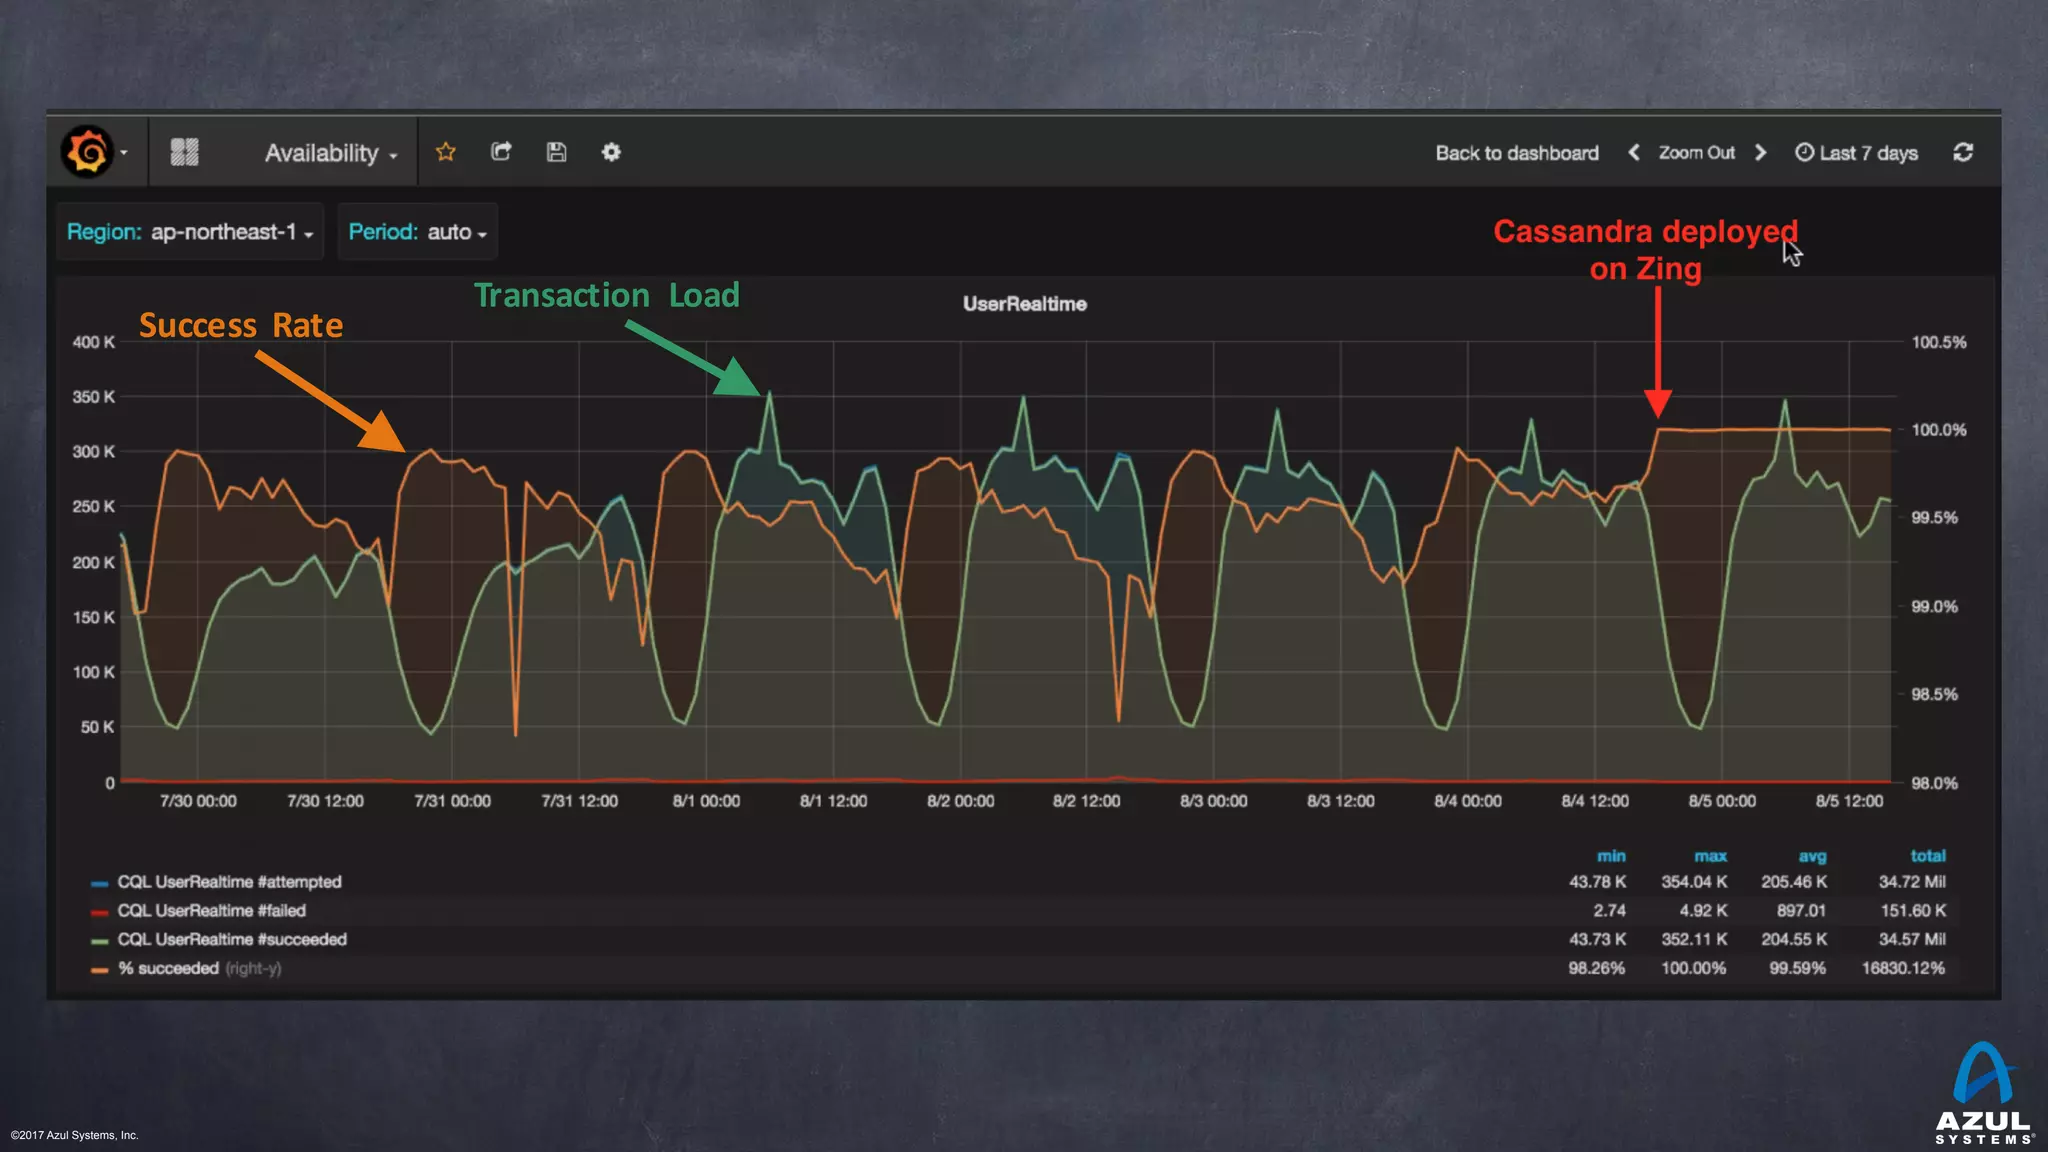Expand the Availability dashboard dropdown
Image resolution: width=2048 pixels, height=1152 pixels.
pos(331,153)
